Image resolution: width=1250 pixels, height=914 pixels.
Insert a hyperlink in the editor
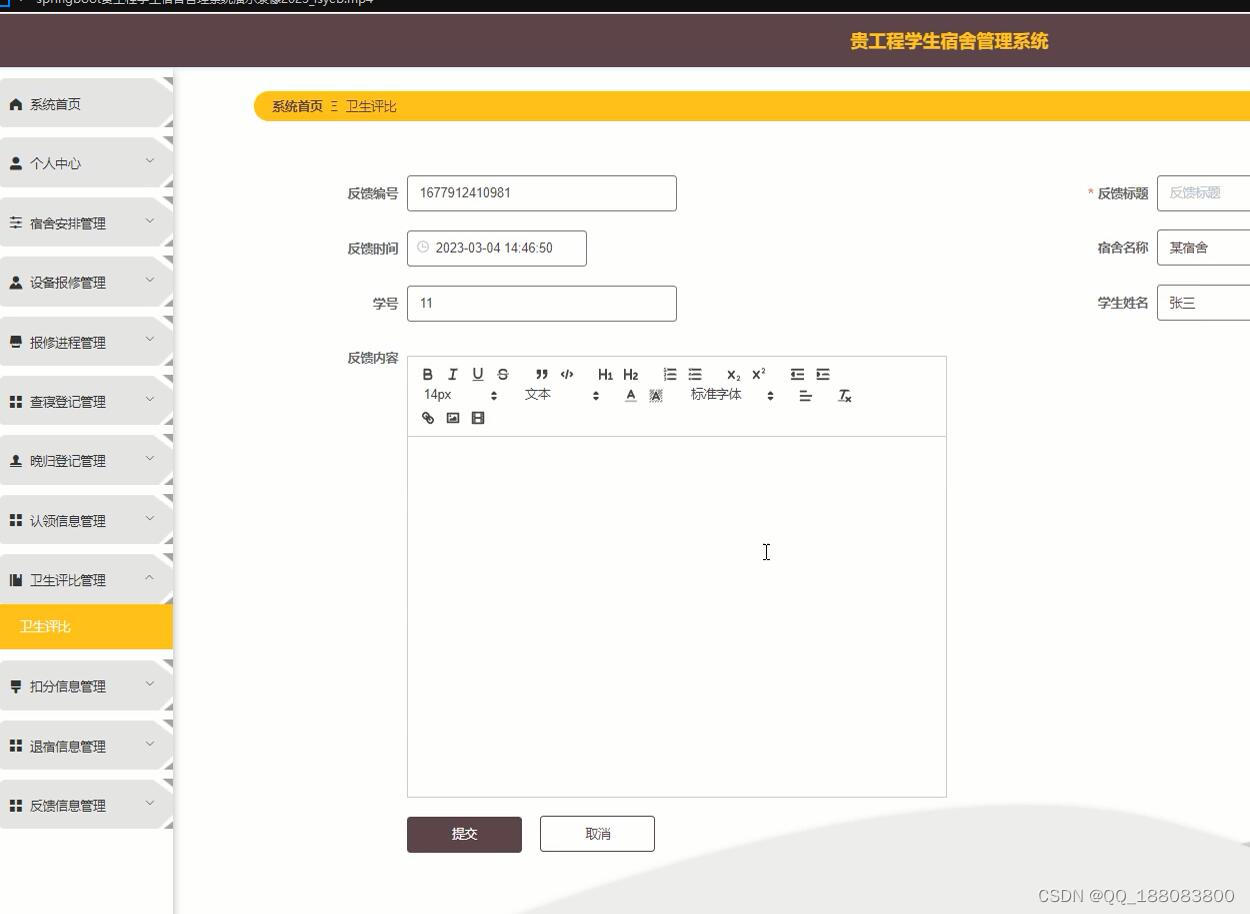427,418
